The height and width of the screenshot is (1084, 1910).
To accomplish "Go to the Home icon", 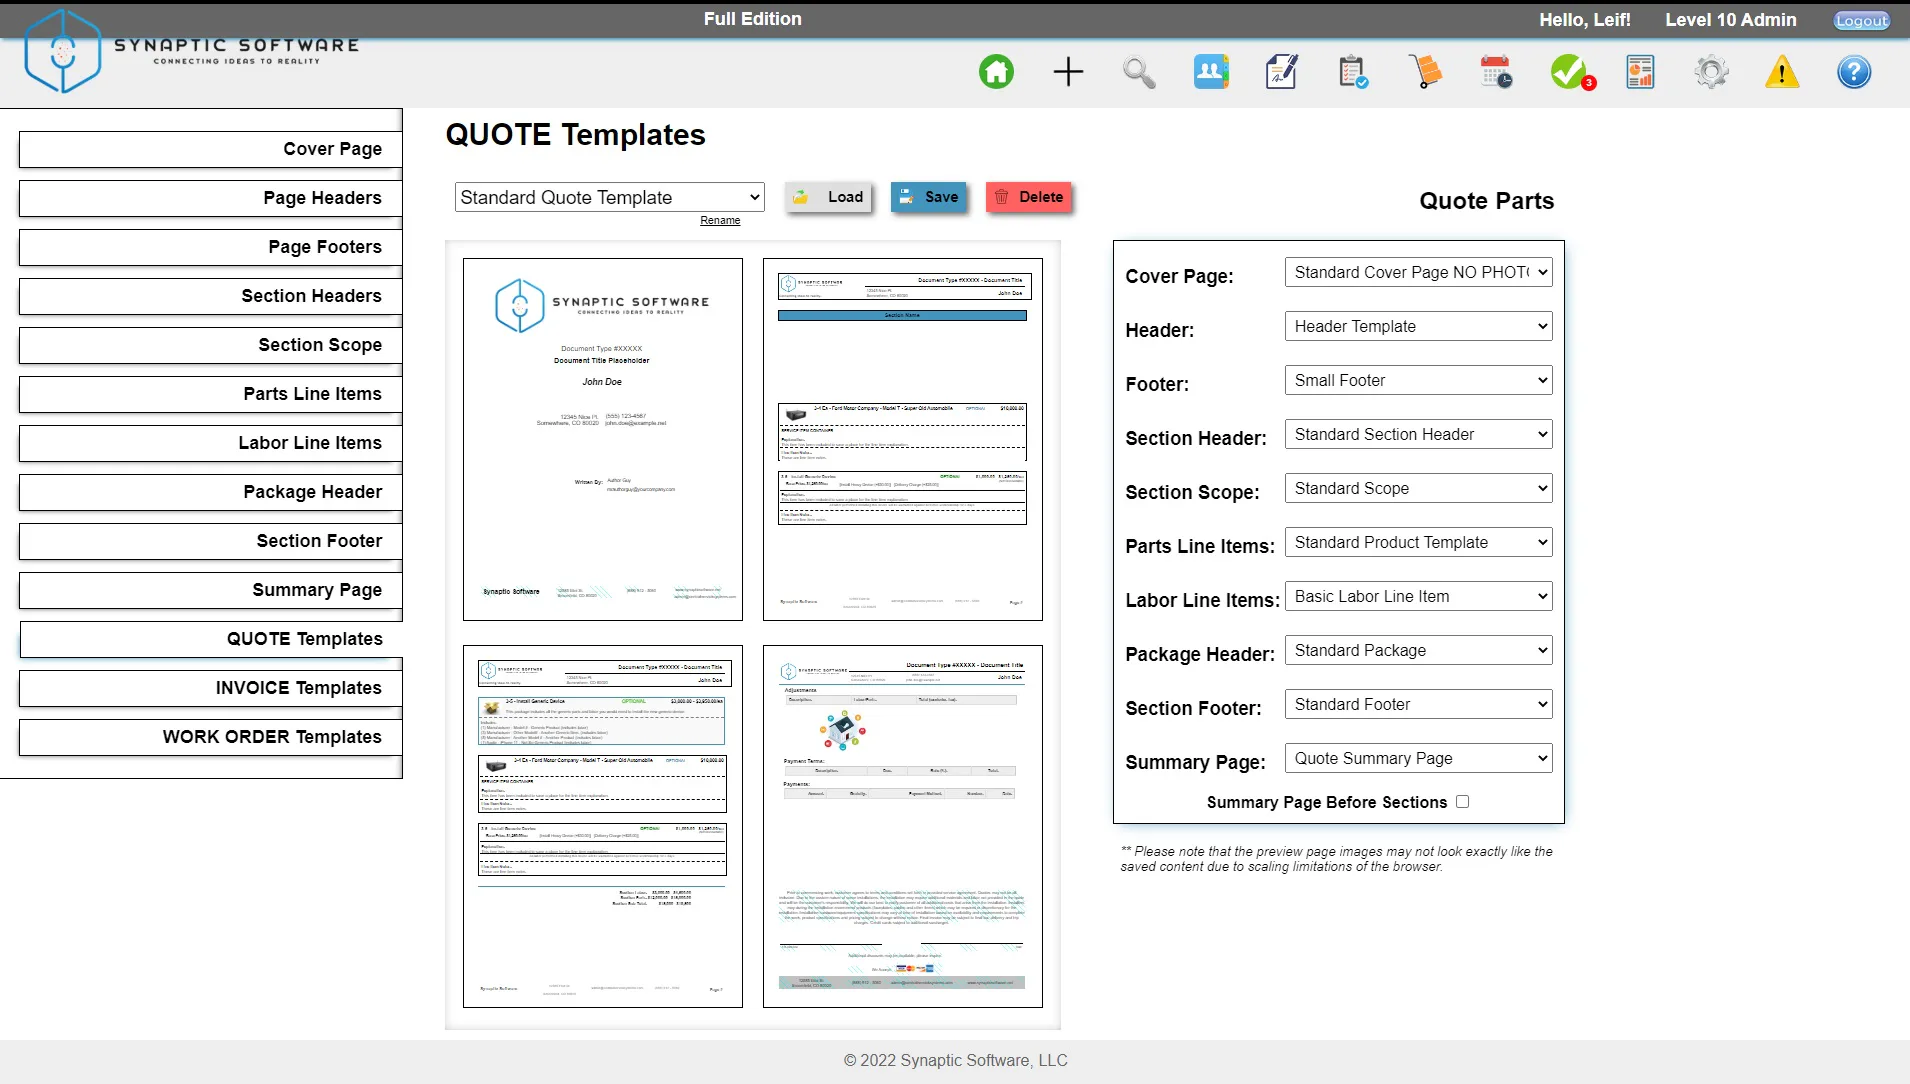I will coord(996,72).
